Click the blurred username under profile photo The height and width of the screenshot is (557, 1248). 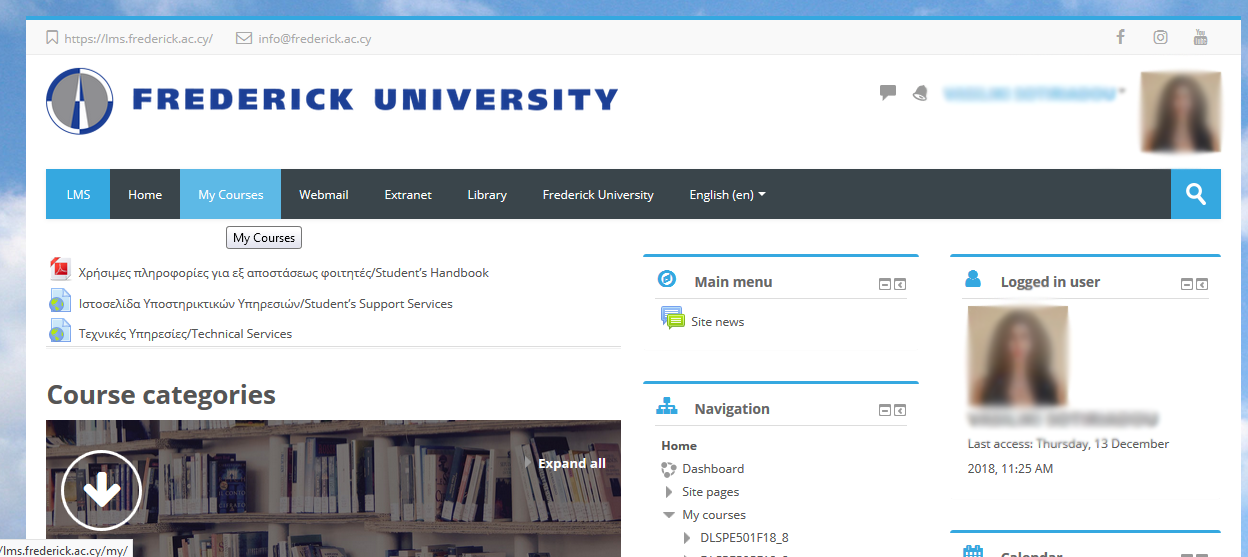1063,419
